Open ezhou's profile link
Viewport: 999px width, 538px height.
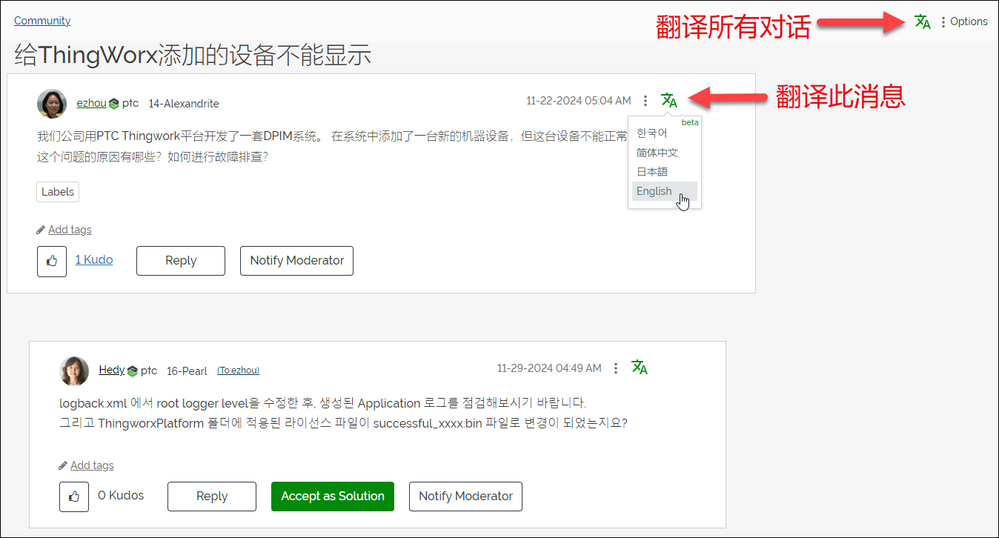pos(91,103)
